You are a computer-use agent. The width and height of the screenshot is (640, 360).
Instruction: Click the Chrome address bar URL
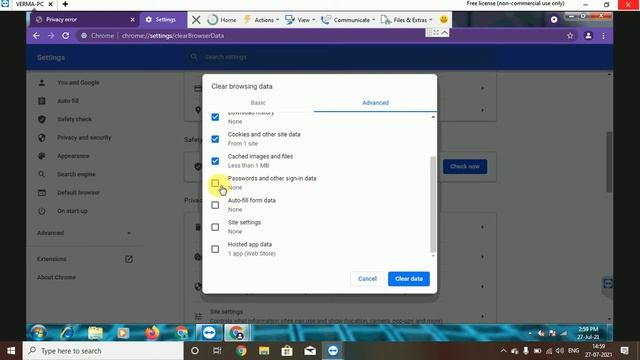[173, 36]
